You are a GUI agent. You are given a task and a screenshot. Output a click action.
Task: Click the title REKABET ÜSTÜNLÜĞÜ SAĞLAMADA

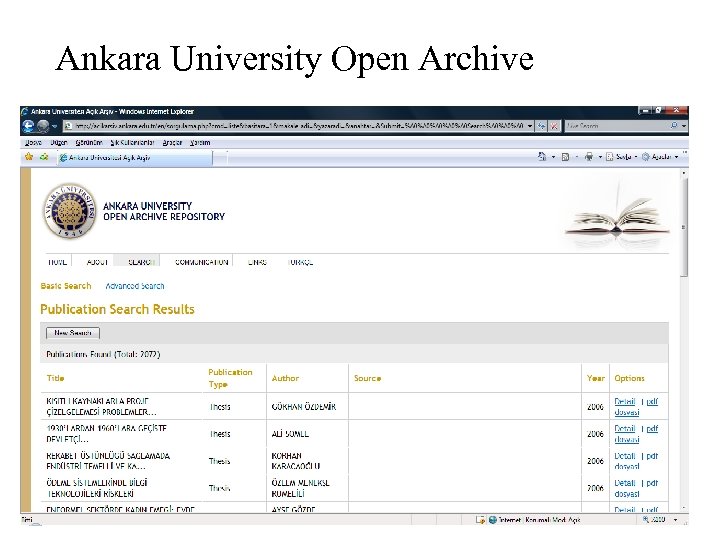[x=108, y=461]
